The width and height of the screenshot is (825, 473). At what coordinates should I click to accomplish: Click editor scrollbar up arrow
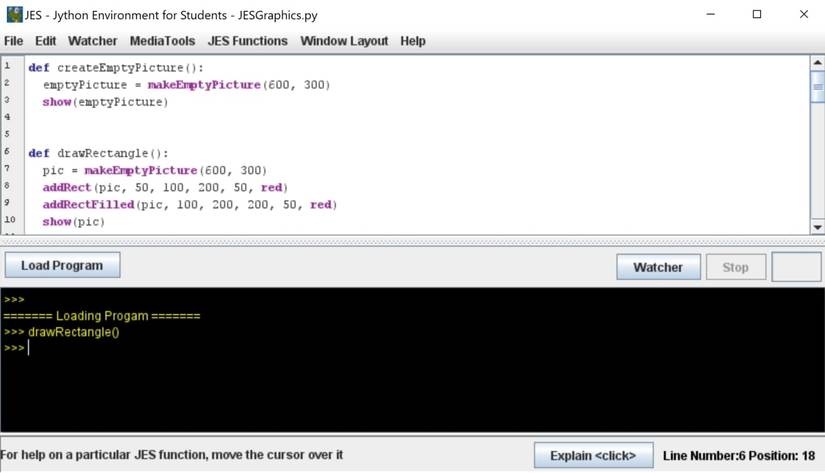pos(817,63)
